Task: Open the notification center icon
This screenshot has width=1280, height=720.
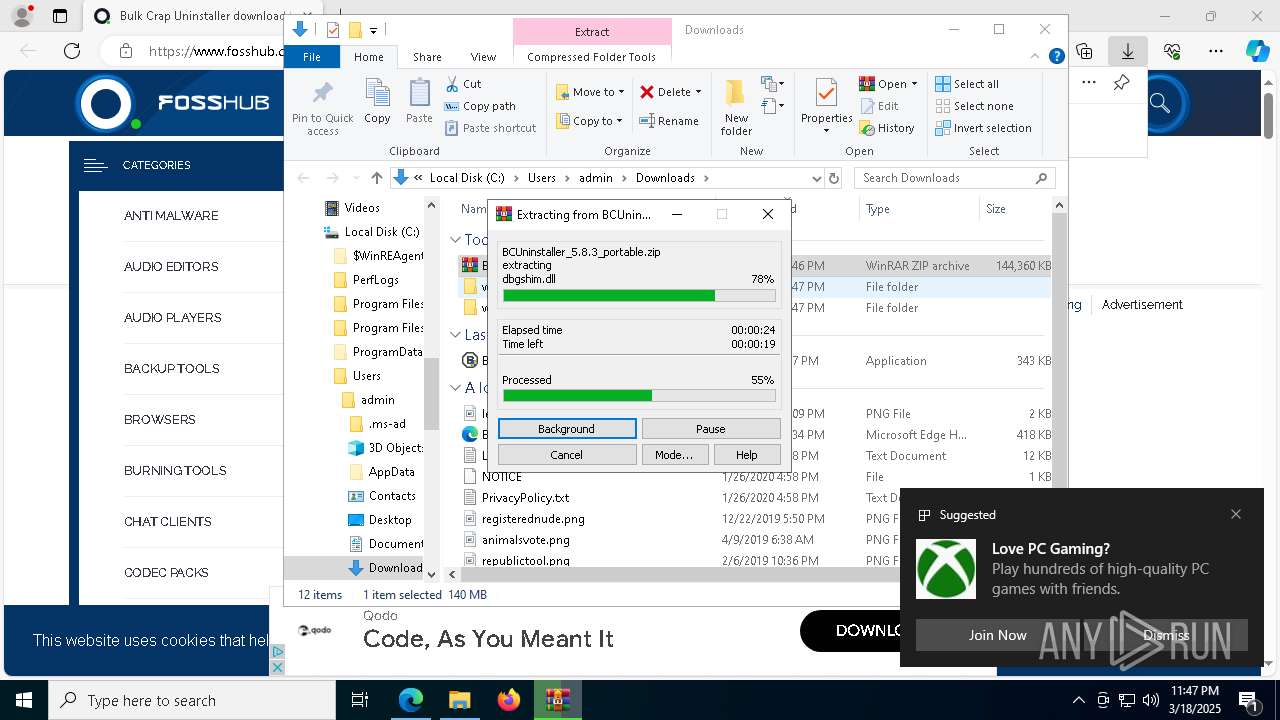Action: (x=1248, y=700)
